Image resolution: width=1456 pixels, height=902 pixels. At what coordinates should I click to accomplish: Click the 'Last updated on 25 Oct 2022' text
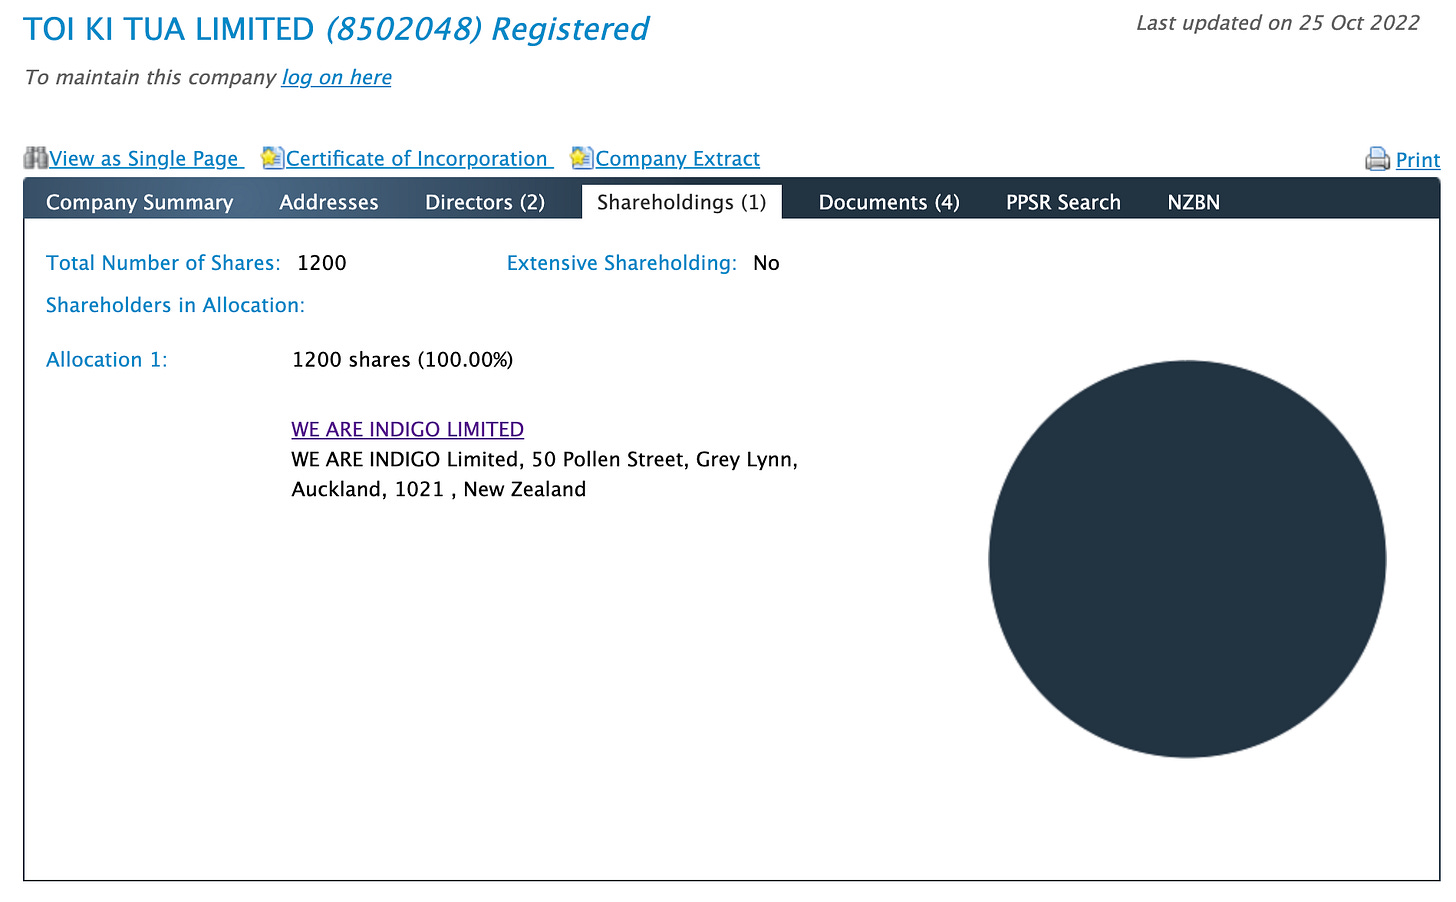(1278, 23)
